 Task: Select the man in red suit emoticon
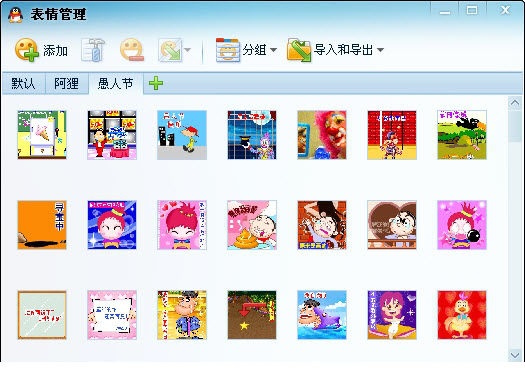(x=112, y=135)
